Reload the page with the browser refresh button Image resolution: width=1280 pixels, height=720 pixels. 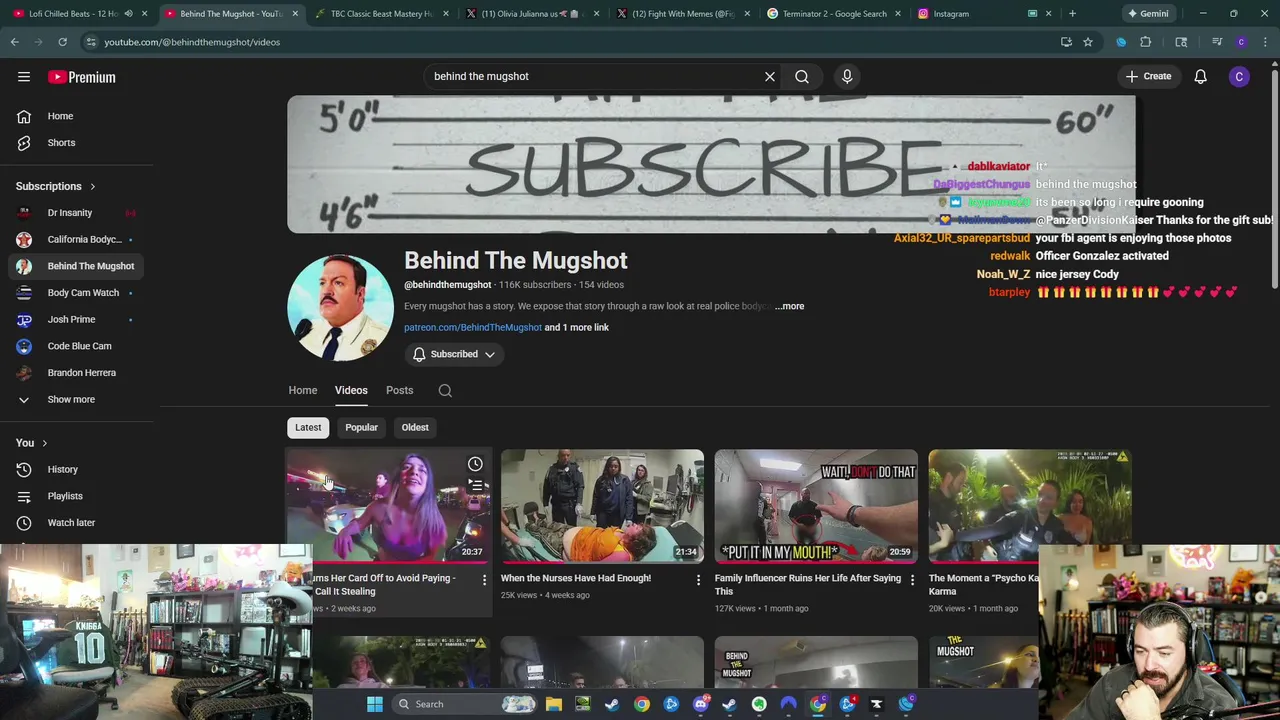pos(62,42)
